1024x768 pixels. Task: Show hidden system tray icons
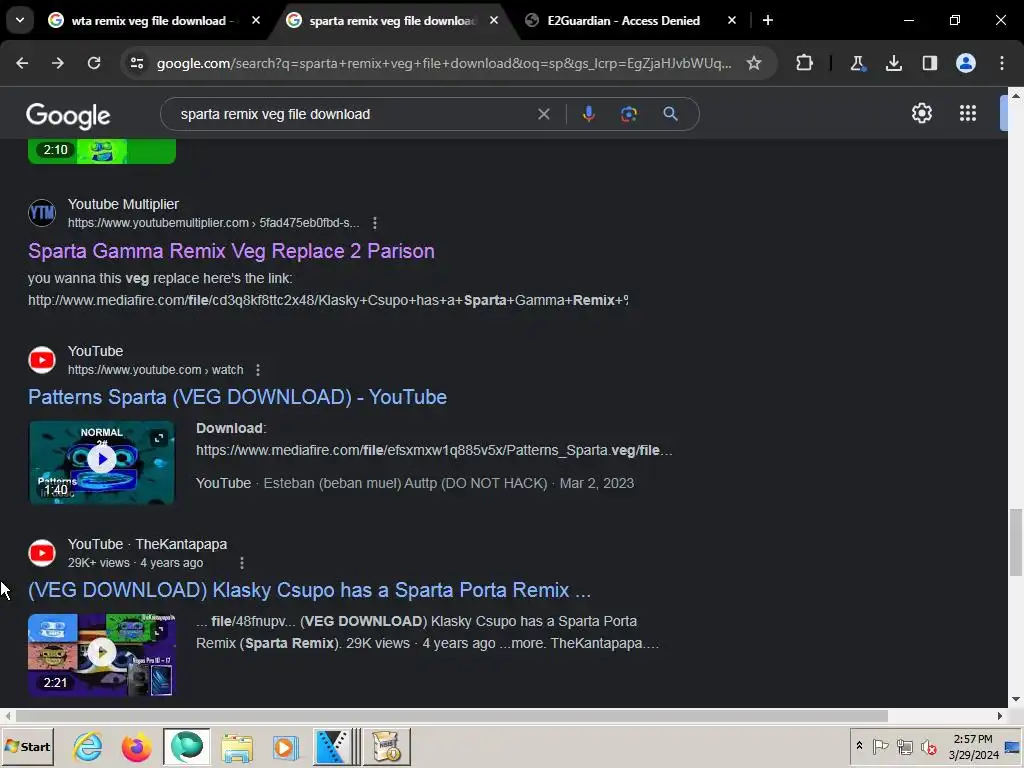point(859,746)
